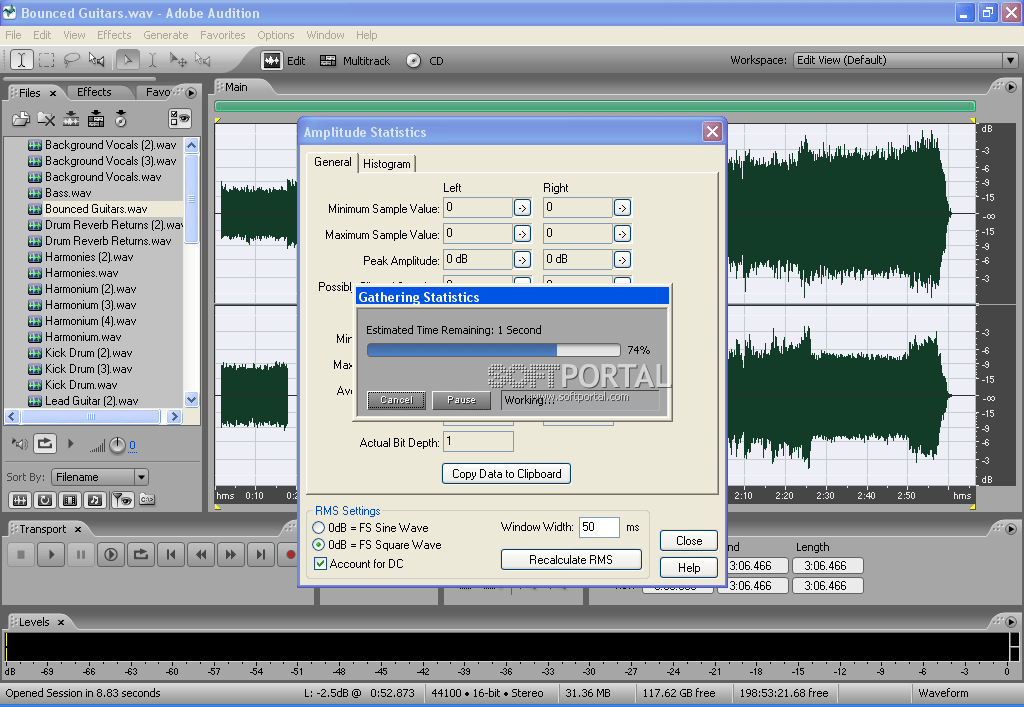Open the Effects menu in menu bar
This screenshot has height=707, width=1024.
coord(114,35)
